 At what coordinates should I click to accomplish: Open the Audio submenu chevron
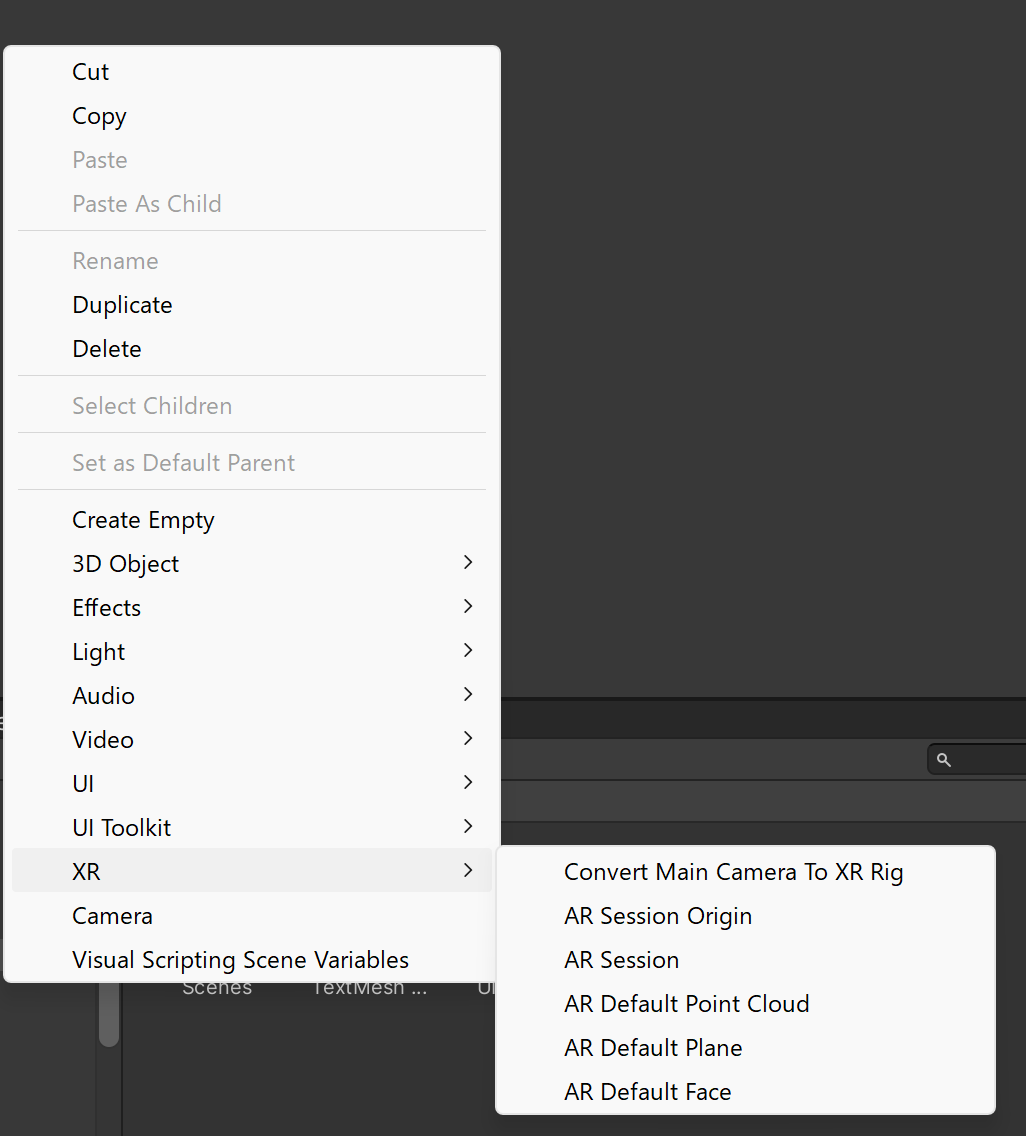pyautogui.click(x=468, y=694)
